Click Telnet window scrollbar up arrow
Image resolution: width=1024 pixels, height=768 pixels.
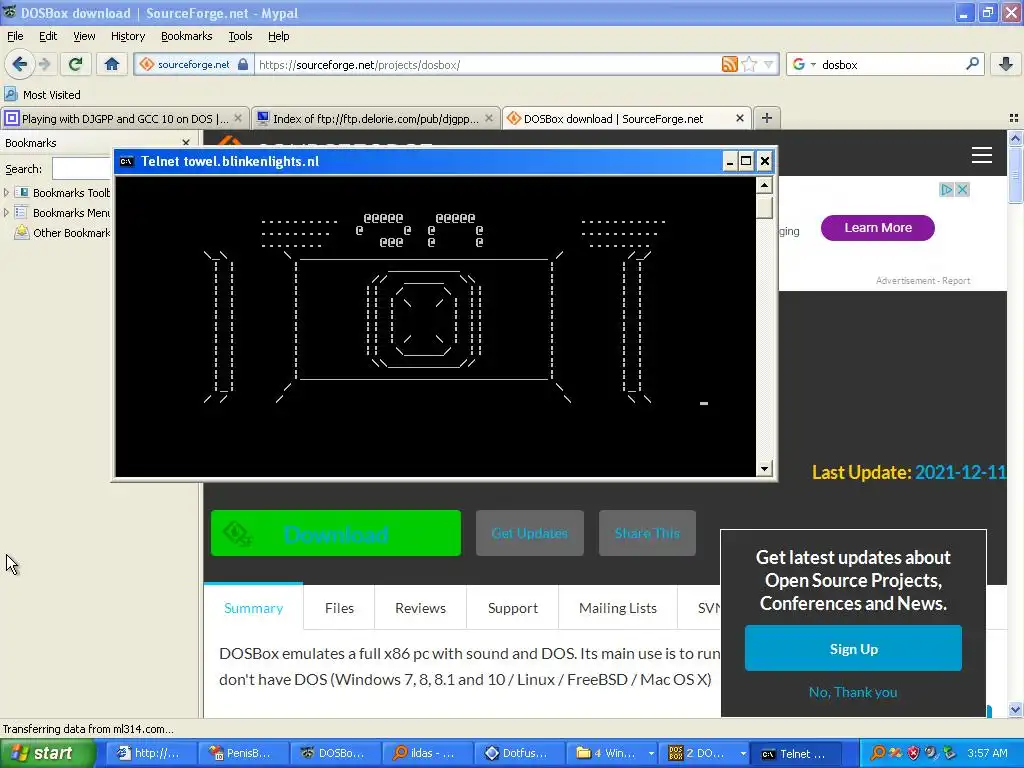coord(764,185)
